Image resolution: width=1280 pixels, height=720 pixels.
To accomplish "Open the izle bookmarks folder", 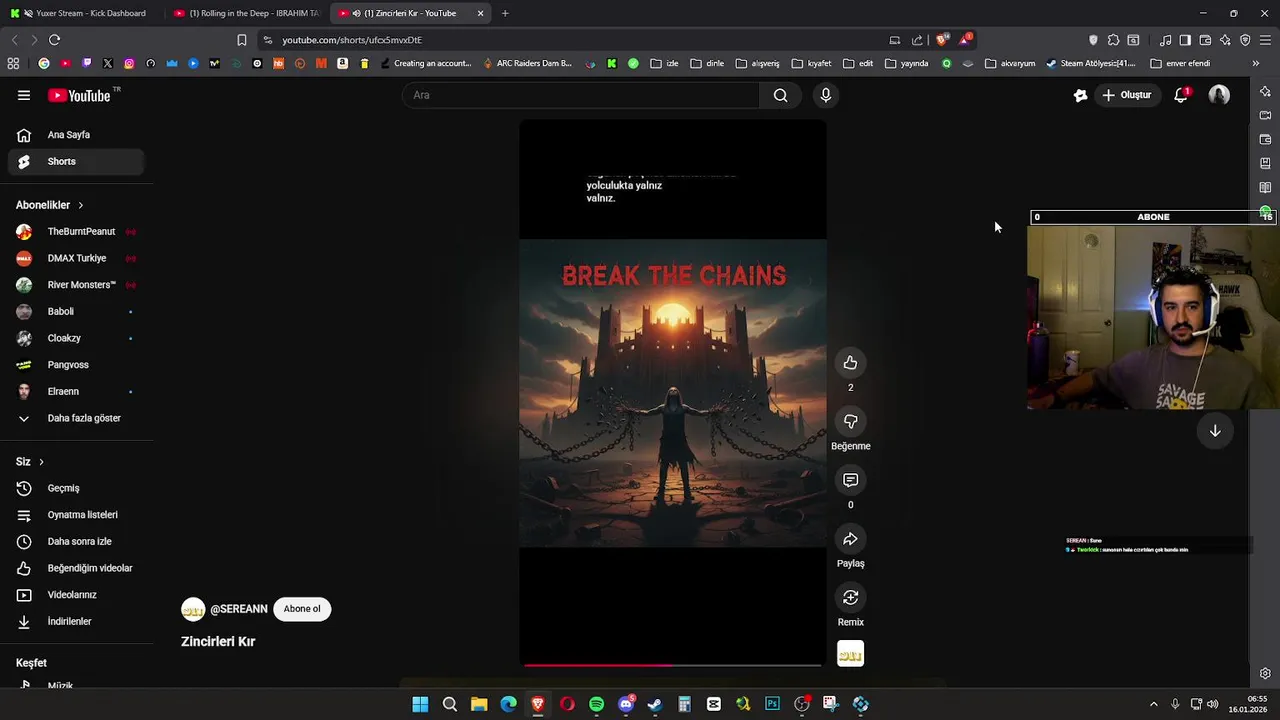I will 664,63.
